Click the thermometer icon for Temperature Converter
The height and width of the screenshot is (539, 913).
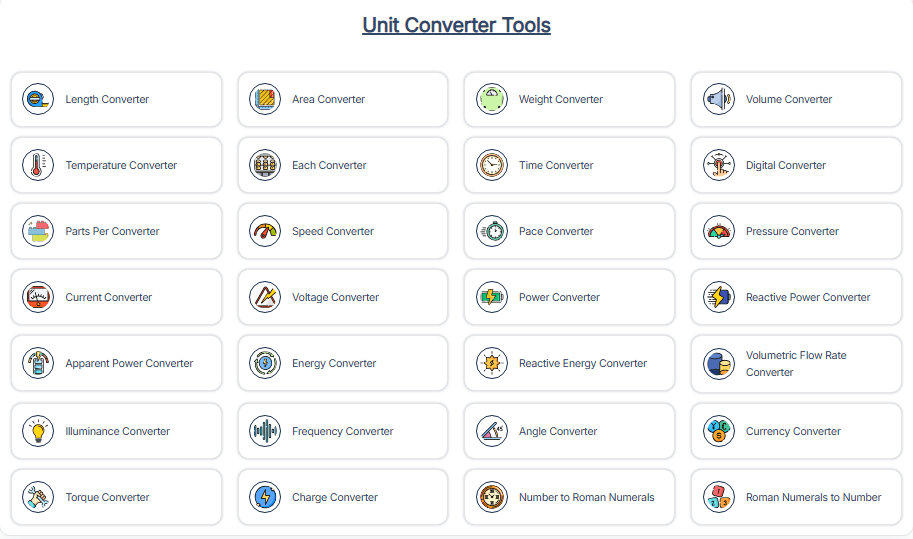(38, 165)
